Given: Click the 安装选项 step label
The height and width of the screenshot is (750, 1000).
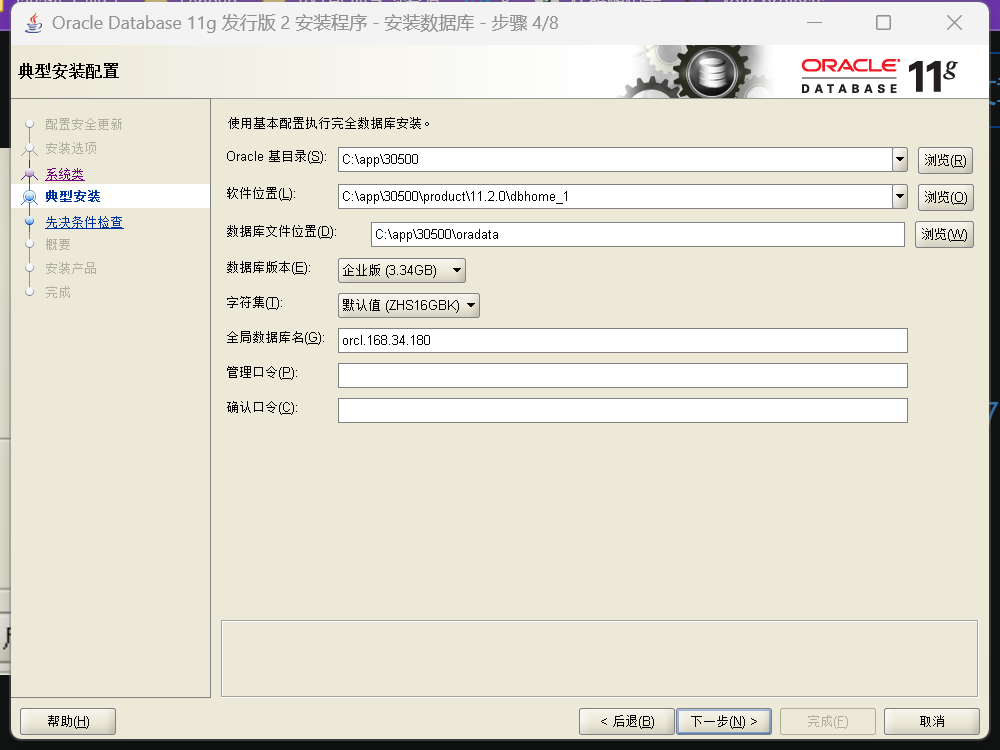Looking at the screenshot, I should [x=71, y=148].
